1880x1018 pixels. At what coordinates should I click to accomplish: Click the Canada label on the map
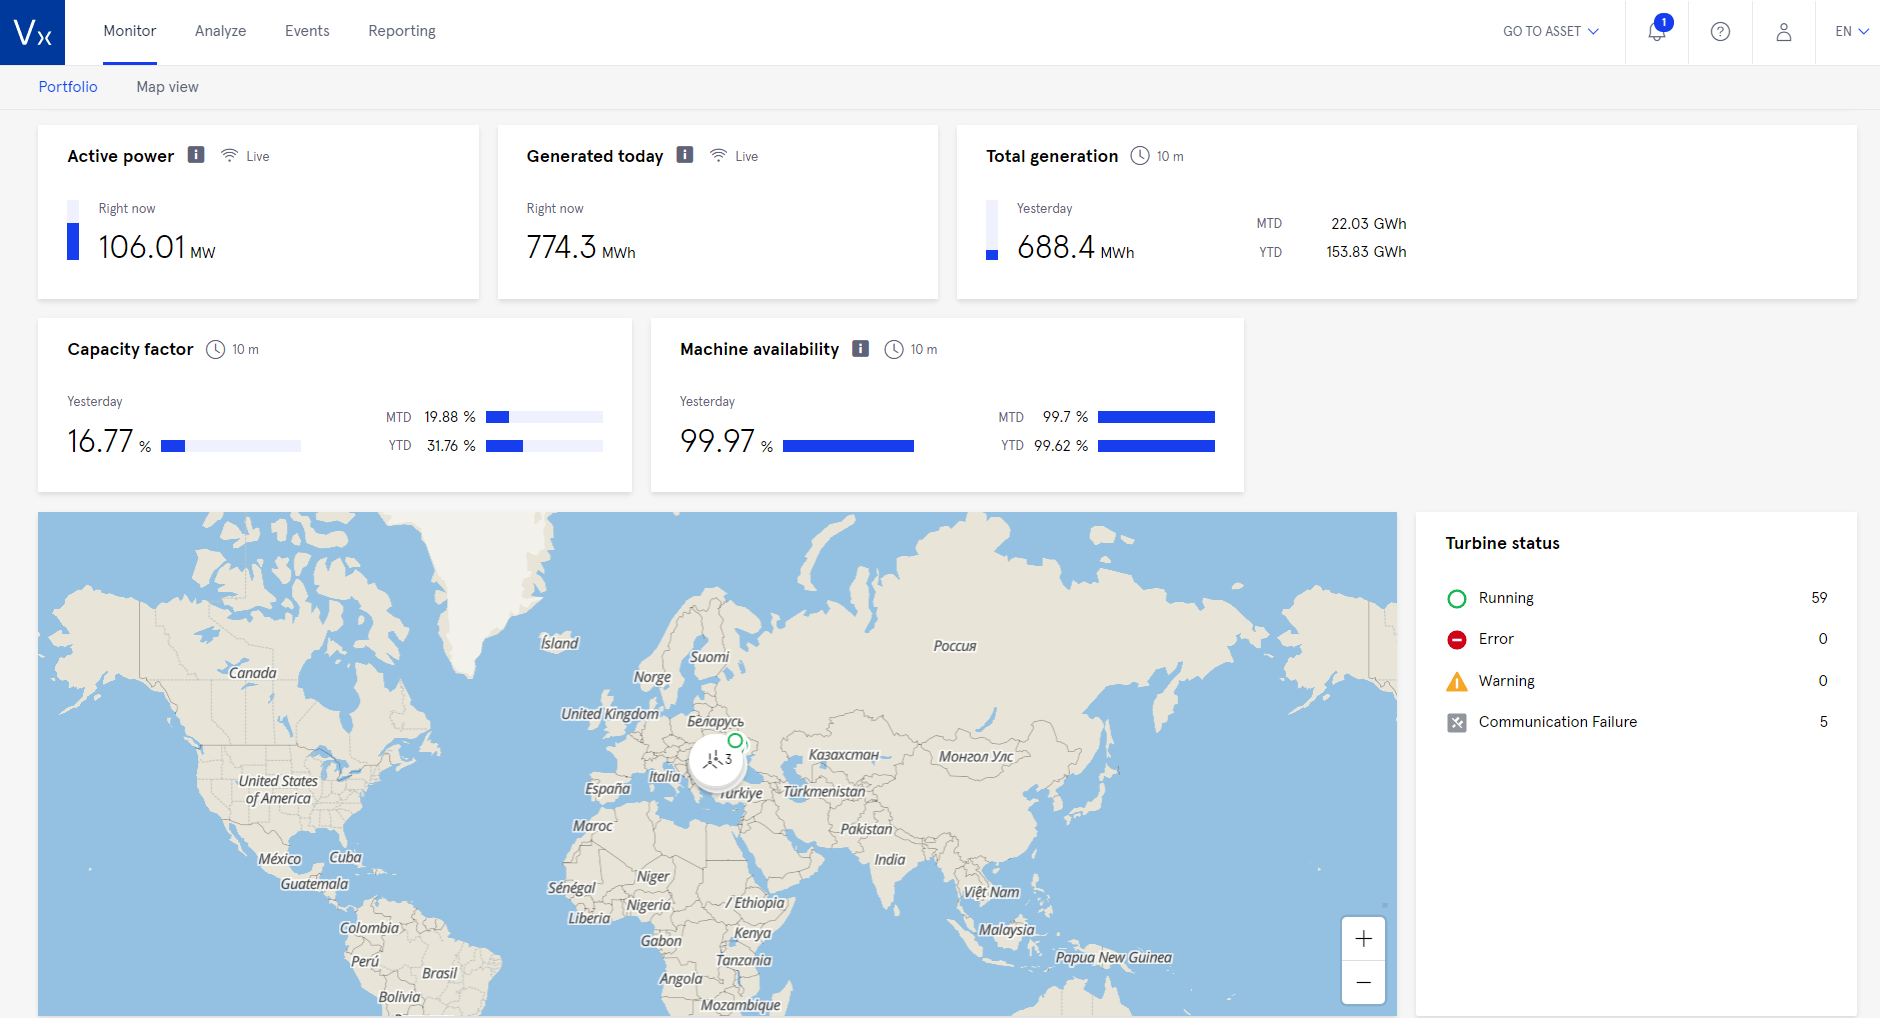[253, 673]
